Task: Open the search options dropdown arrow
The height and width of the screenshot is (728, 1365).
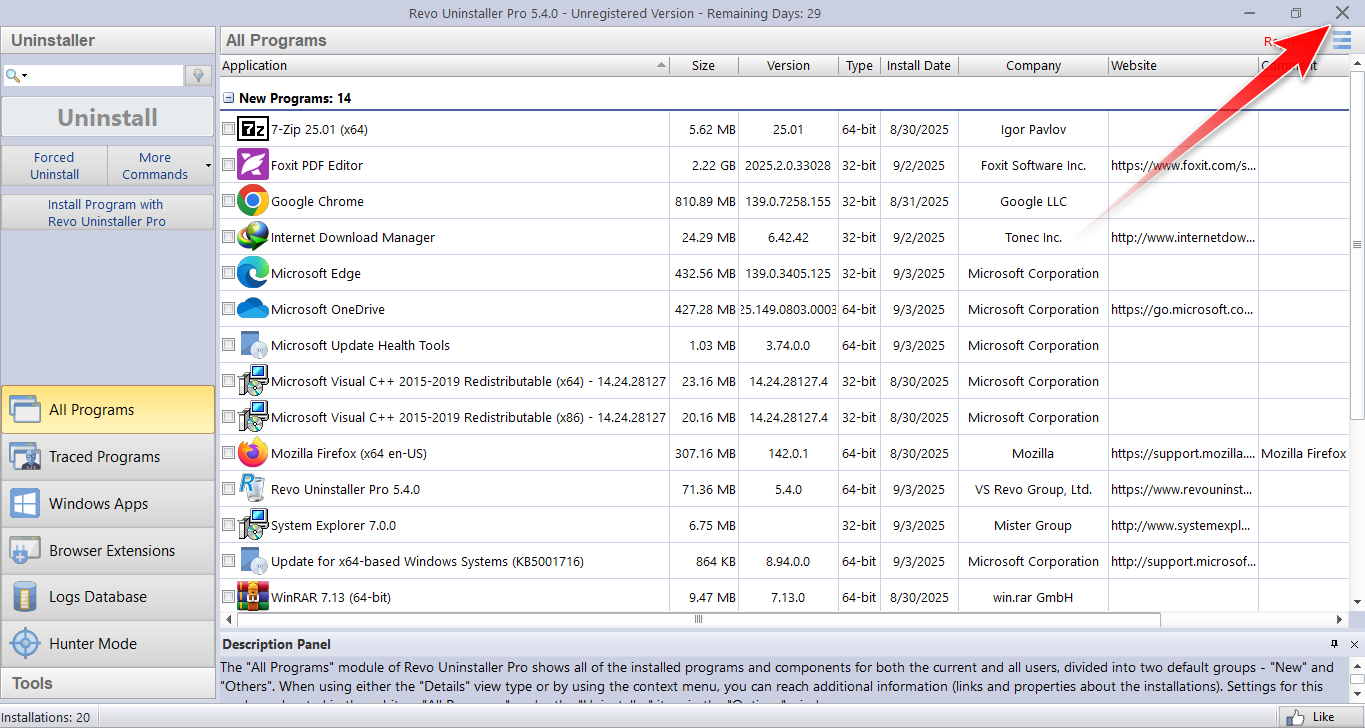Action: coord(24,77)
